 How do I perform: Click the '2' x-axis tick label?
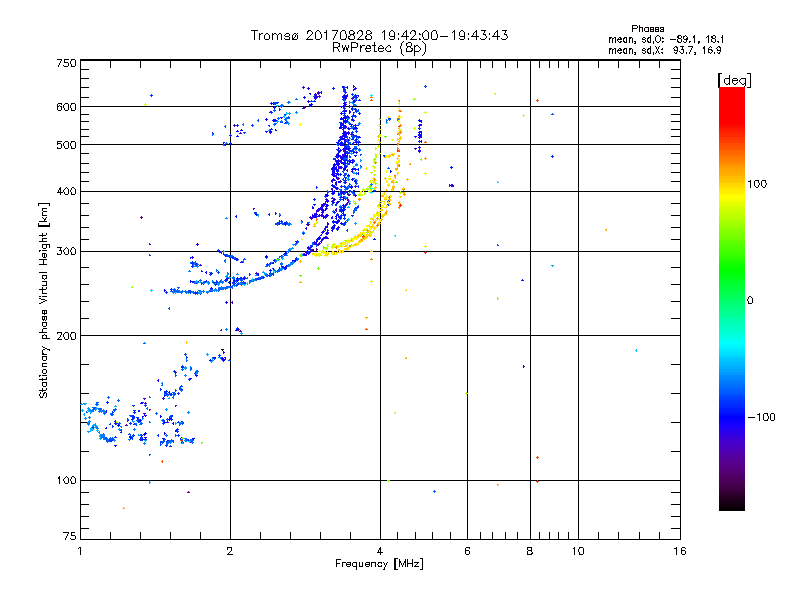point(230,551)
